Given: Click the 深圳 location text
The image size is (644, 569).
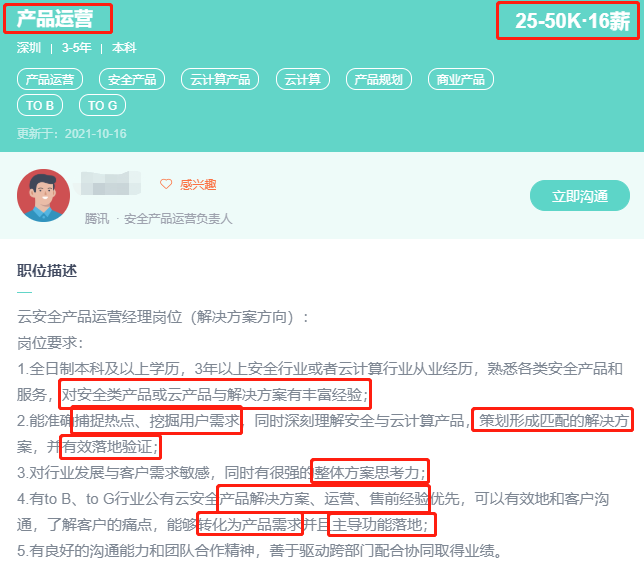Looking at the screenshot, I should coord(29,48).
